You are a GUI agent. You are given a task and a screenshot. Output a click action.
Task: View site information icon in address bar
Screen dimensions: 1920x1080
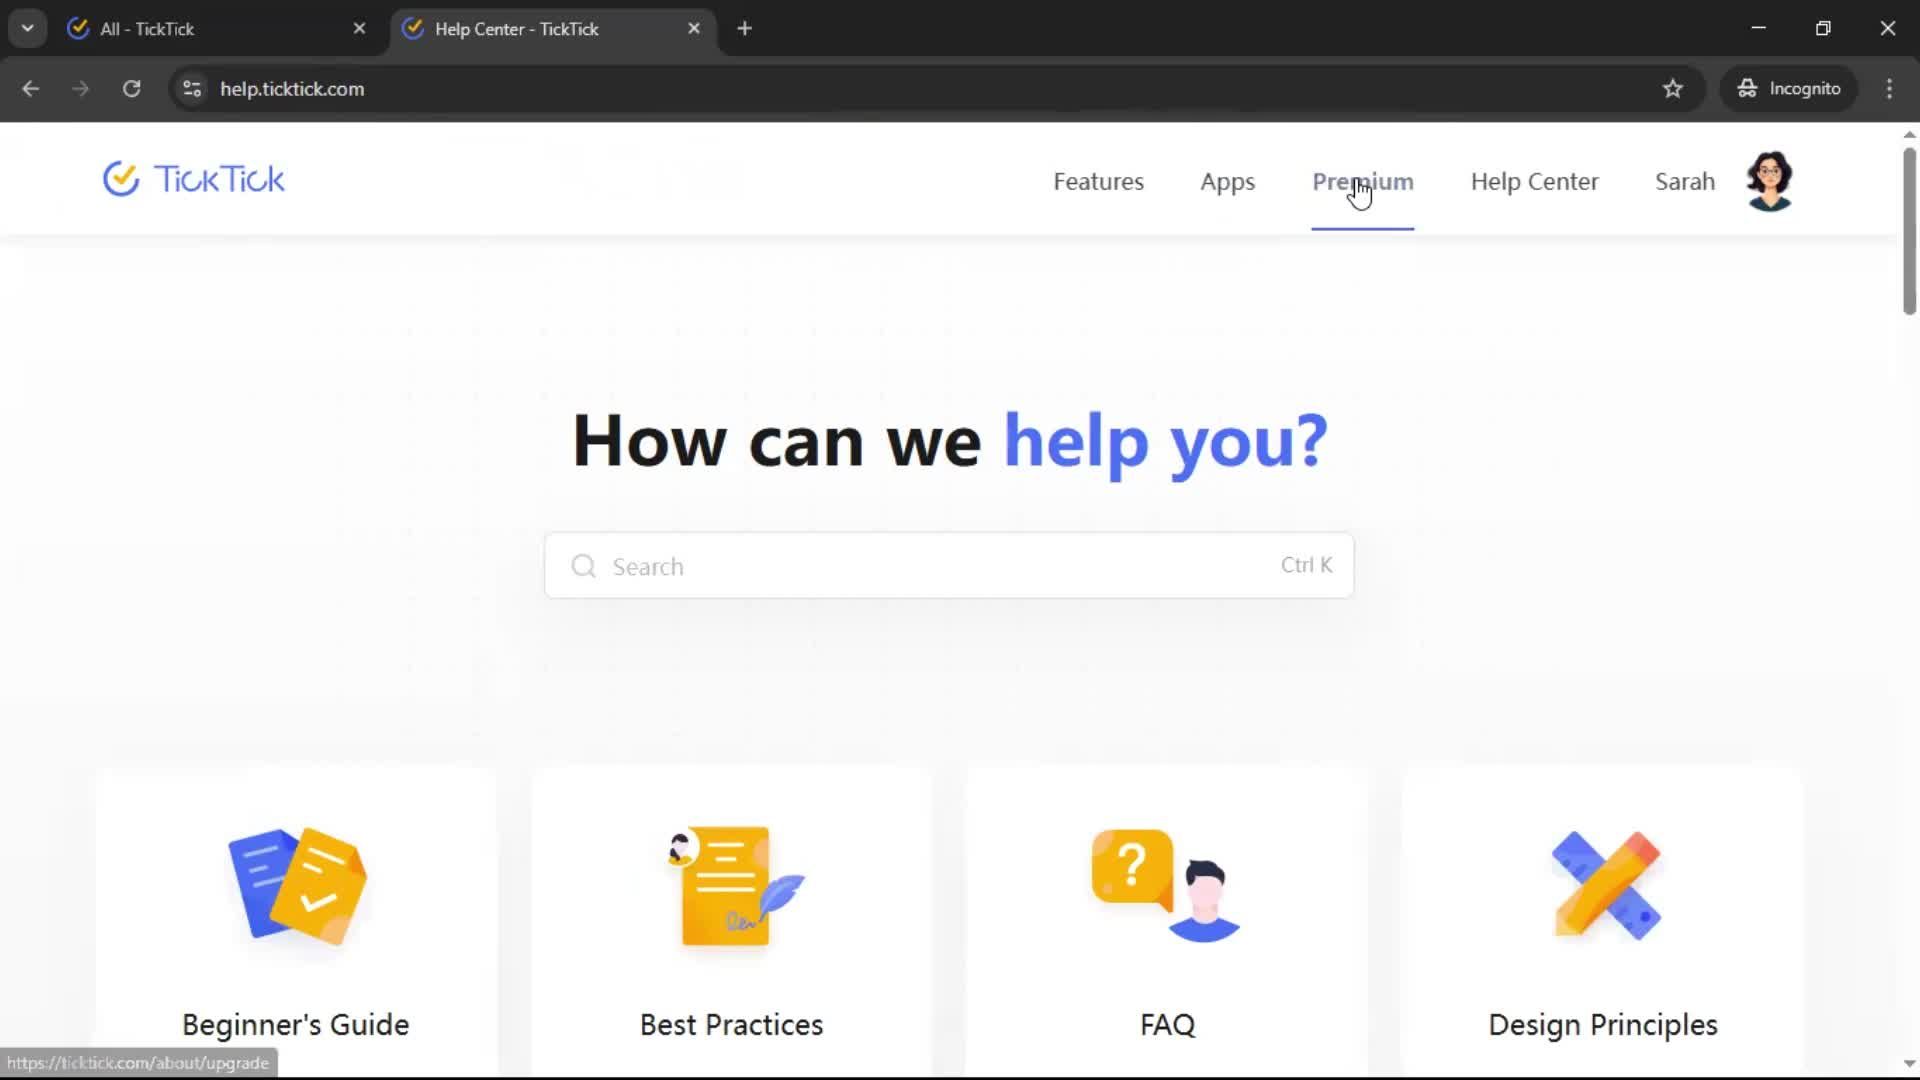192,89
